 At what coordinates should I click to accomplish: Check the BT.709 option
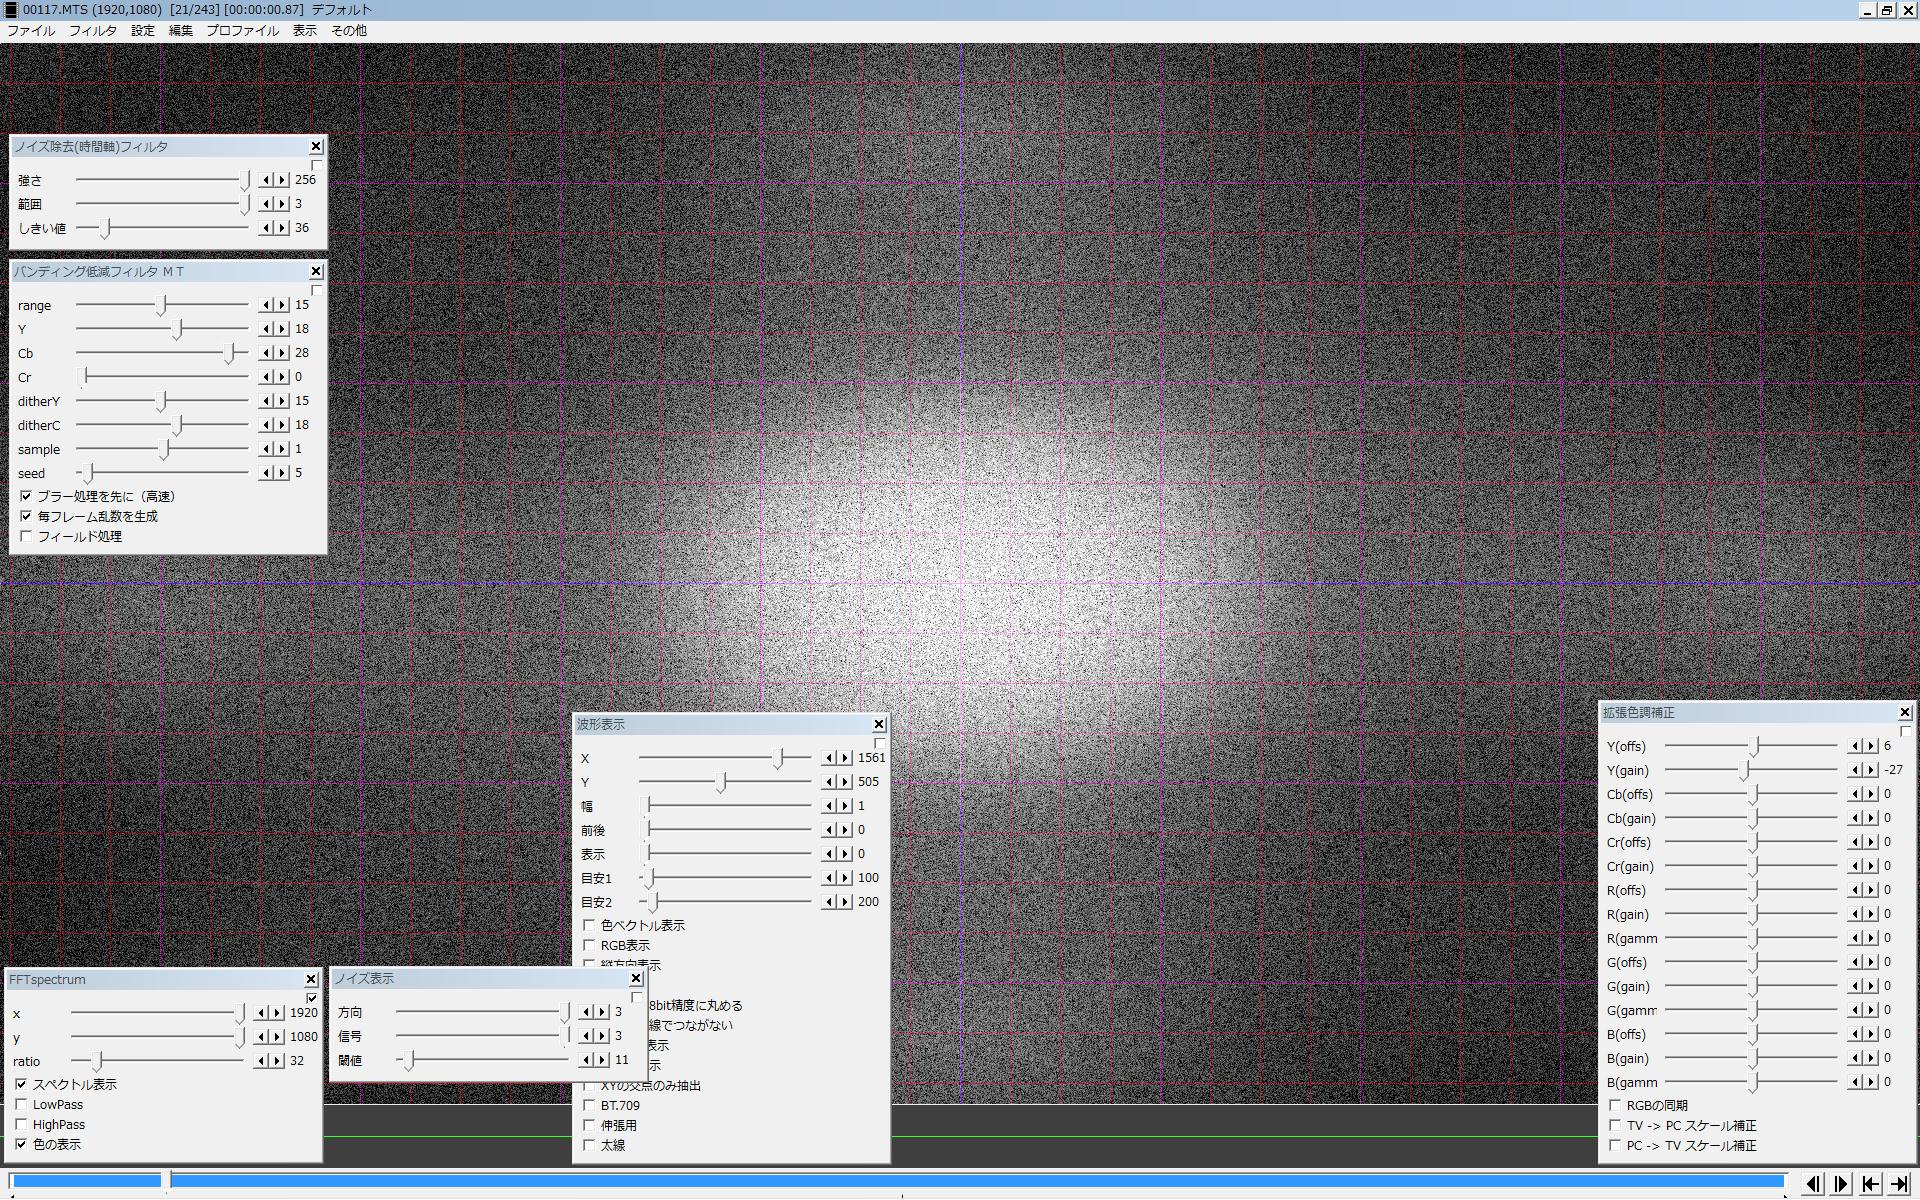589,1106
